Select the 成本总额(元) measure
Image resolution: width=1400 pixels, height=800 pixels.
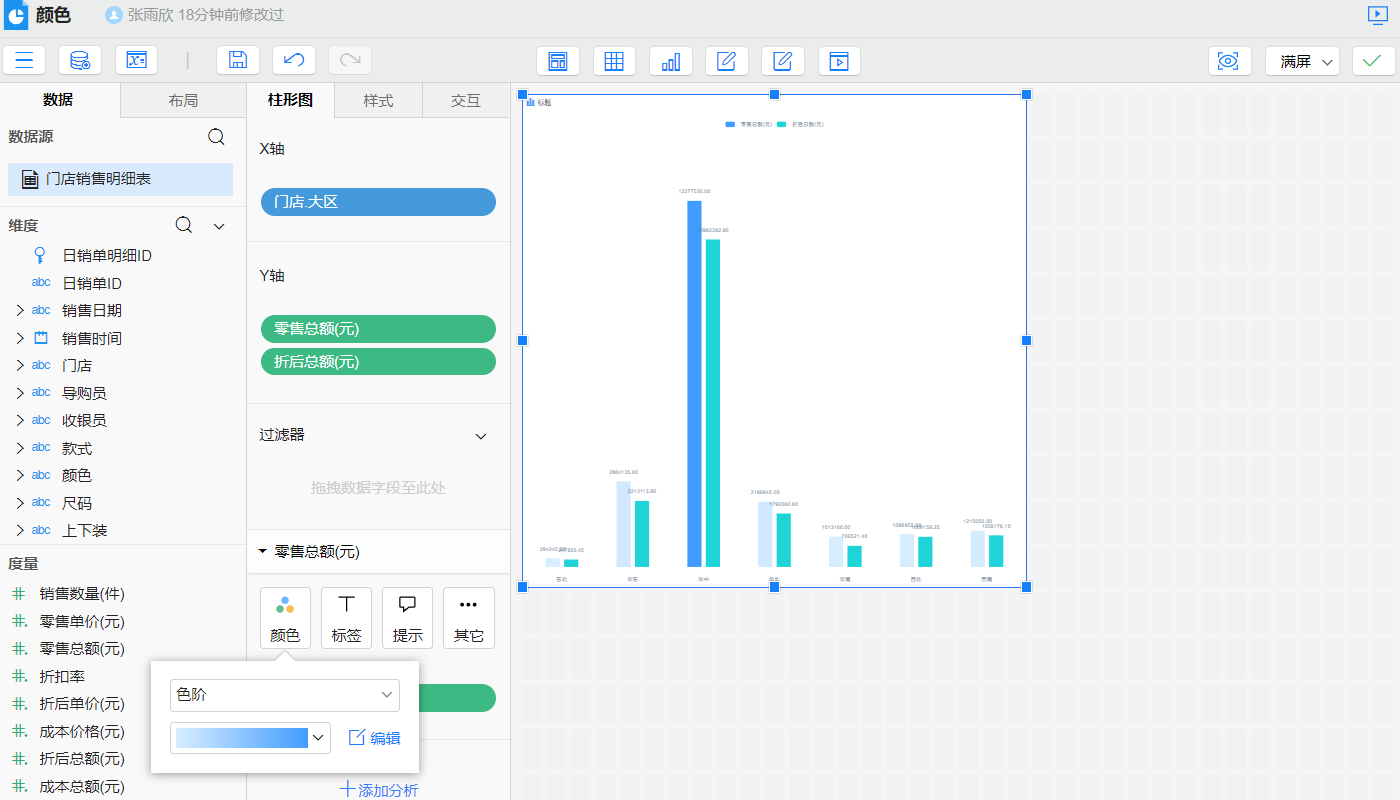point(82,786)
